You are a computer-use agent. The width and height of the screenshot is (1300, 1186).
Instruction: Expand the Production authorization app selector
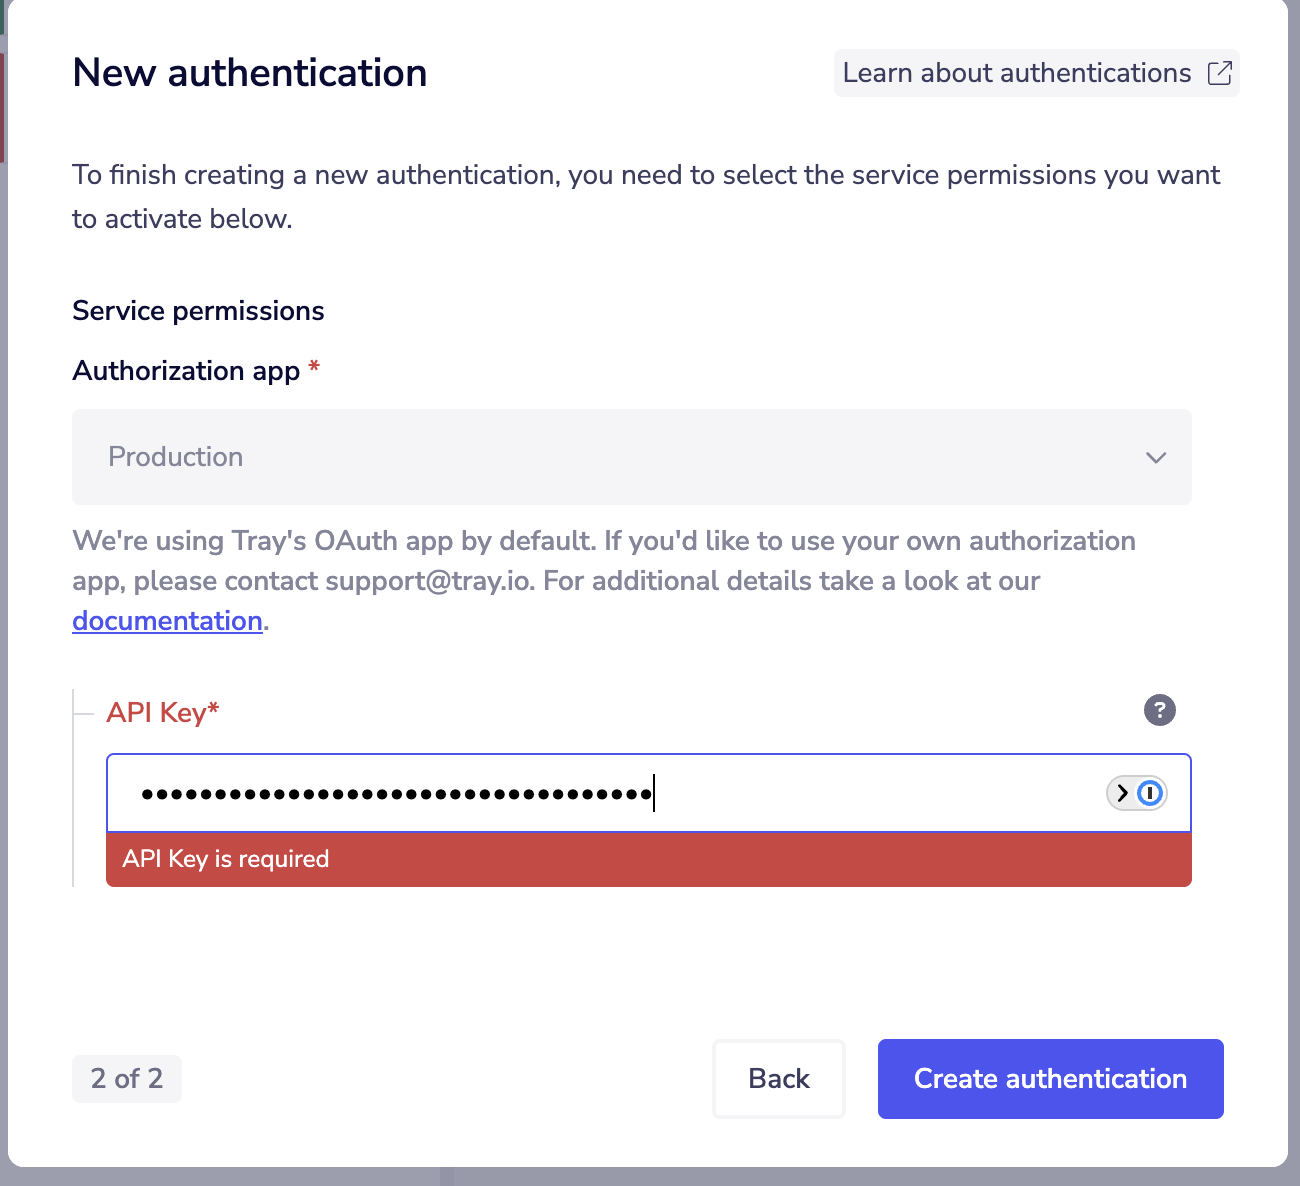pyautogui.click(x=631, y=457)
